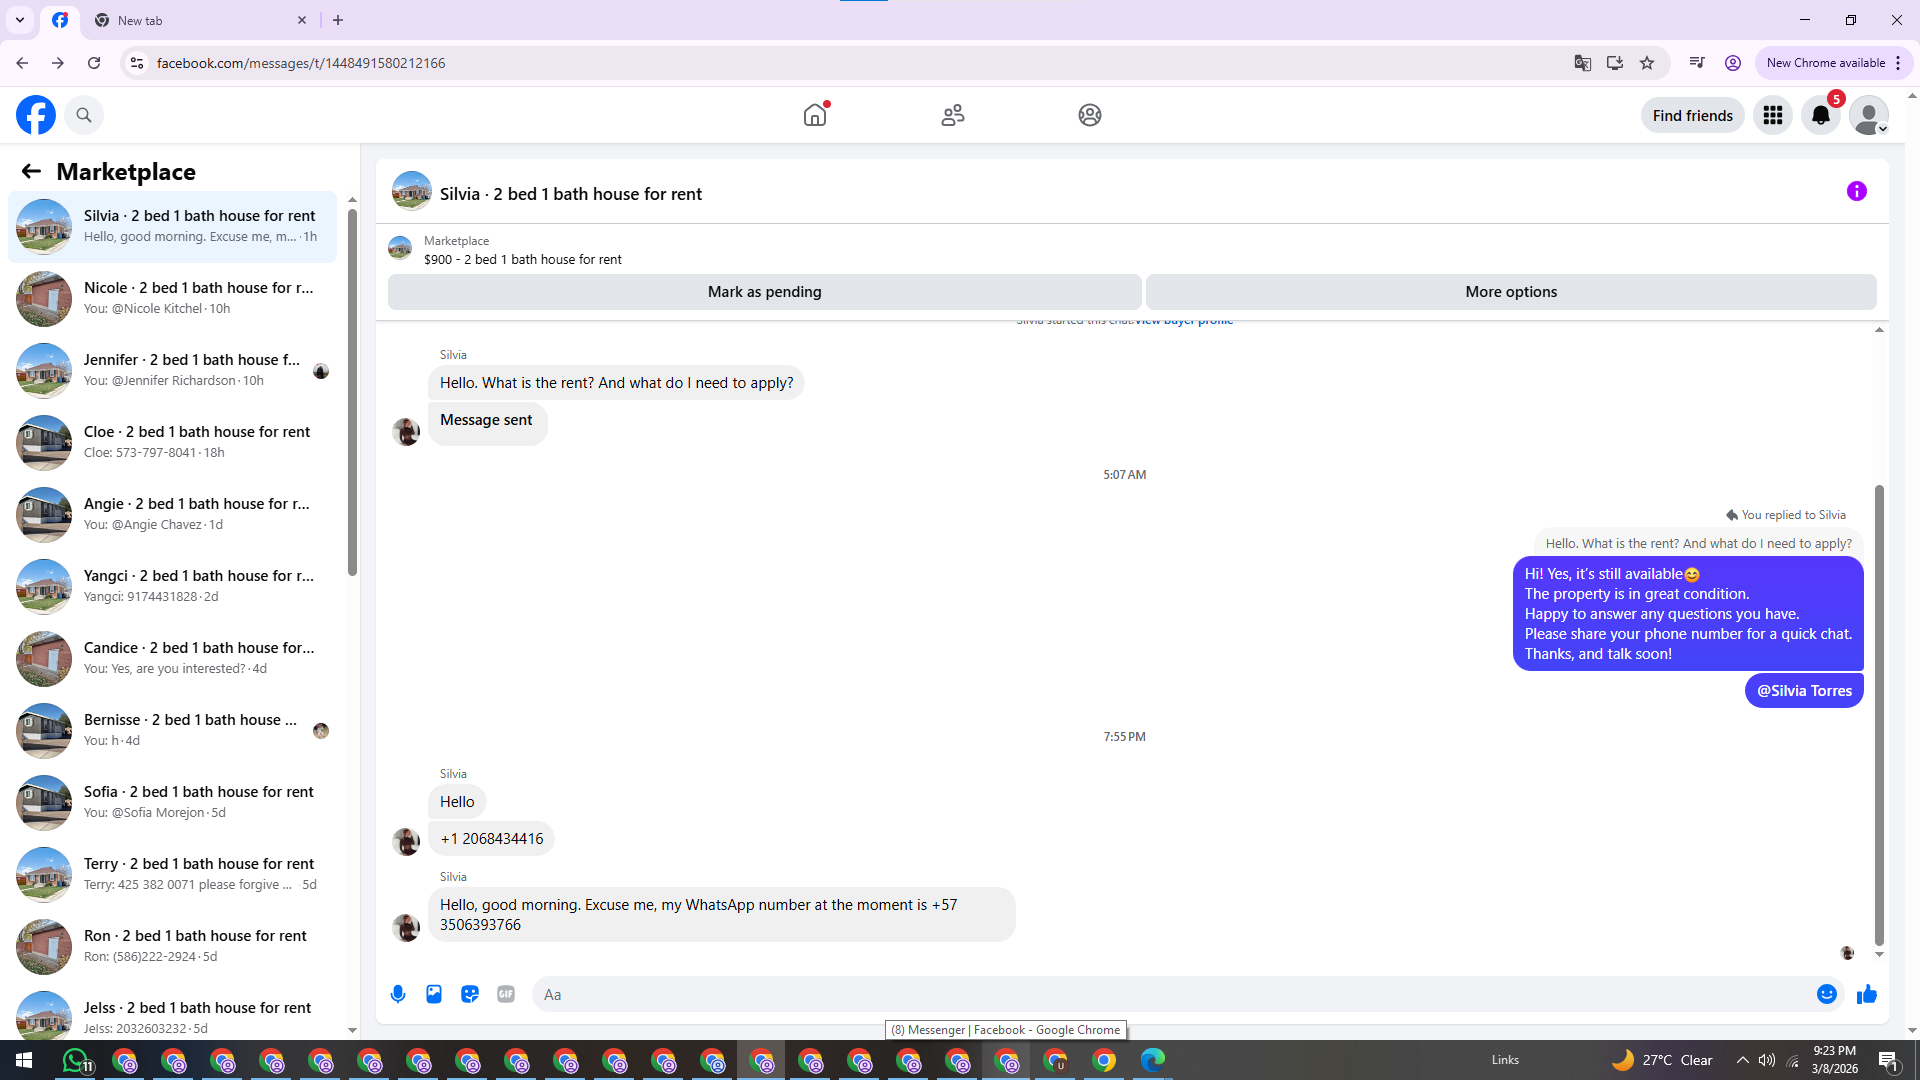Click More options button
Image resolution: width=1920 pixels, height=1080 pixels.
1510,292
